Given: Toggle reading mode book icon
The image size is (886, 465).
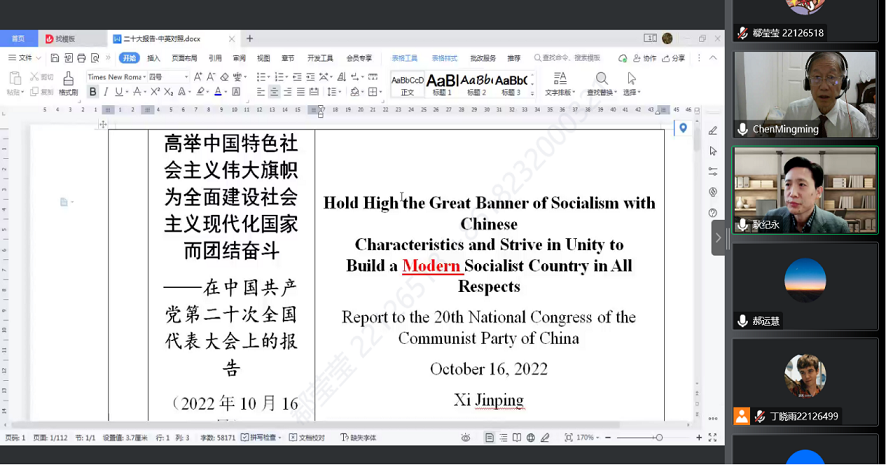Looking at the screenshot, I should coord(517,437).
